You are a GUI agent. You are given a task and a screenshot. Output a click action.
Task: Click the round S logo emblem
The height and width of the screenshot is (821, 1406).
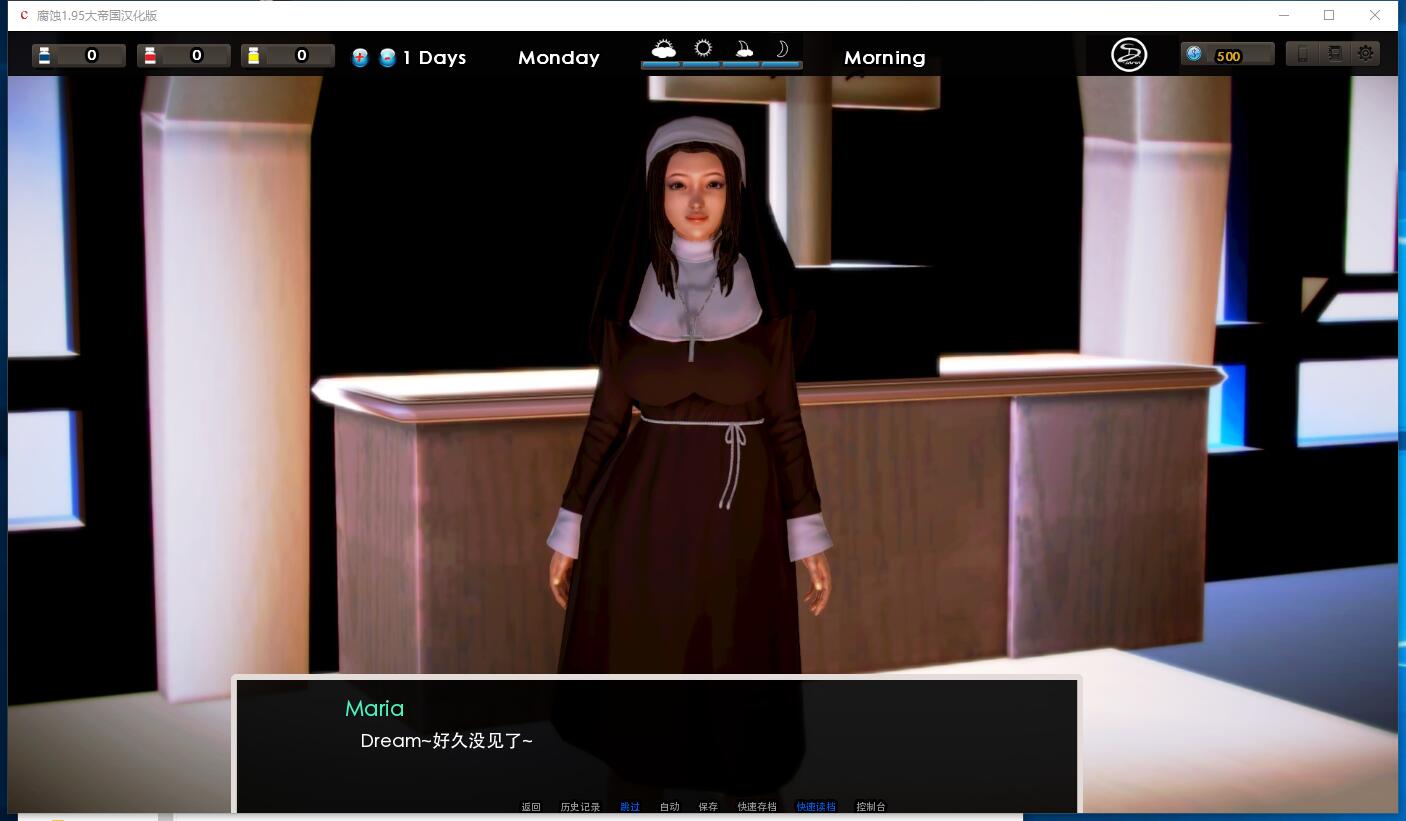1129,55
